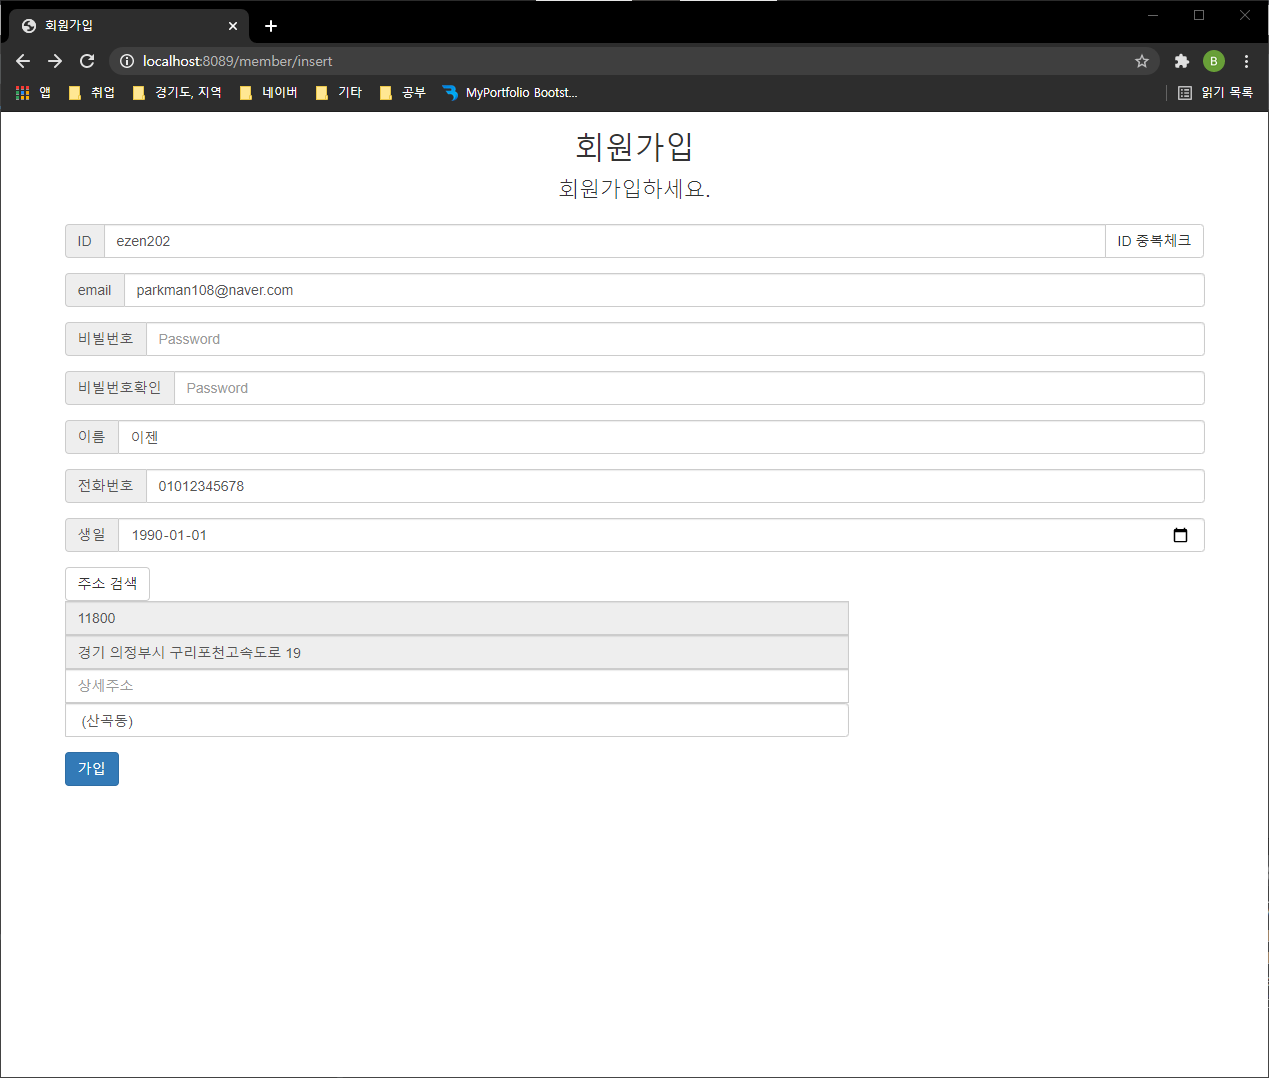Click the forward navigation arrow
Image resolution: width=1269 pixels, height=1078 pixels.
(54, 61)
